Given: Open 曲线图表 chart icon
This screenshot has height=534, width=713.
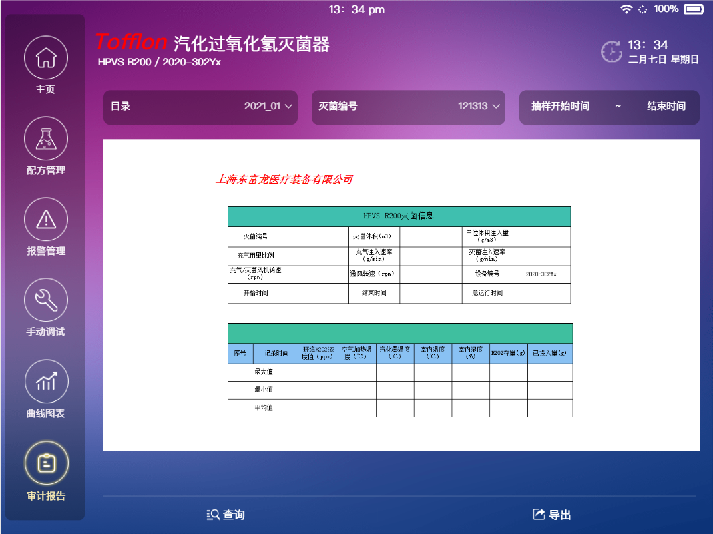Looking at the screenshot, I should tap(45, 381).
